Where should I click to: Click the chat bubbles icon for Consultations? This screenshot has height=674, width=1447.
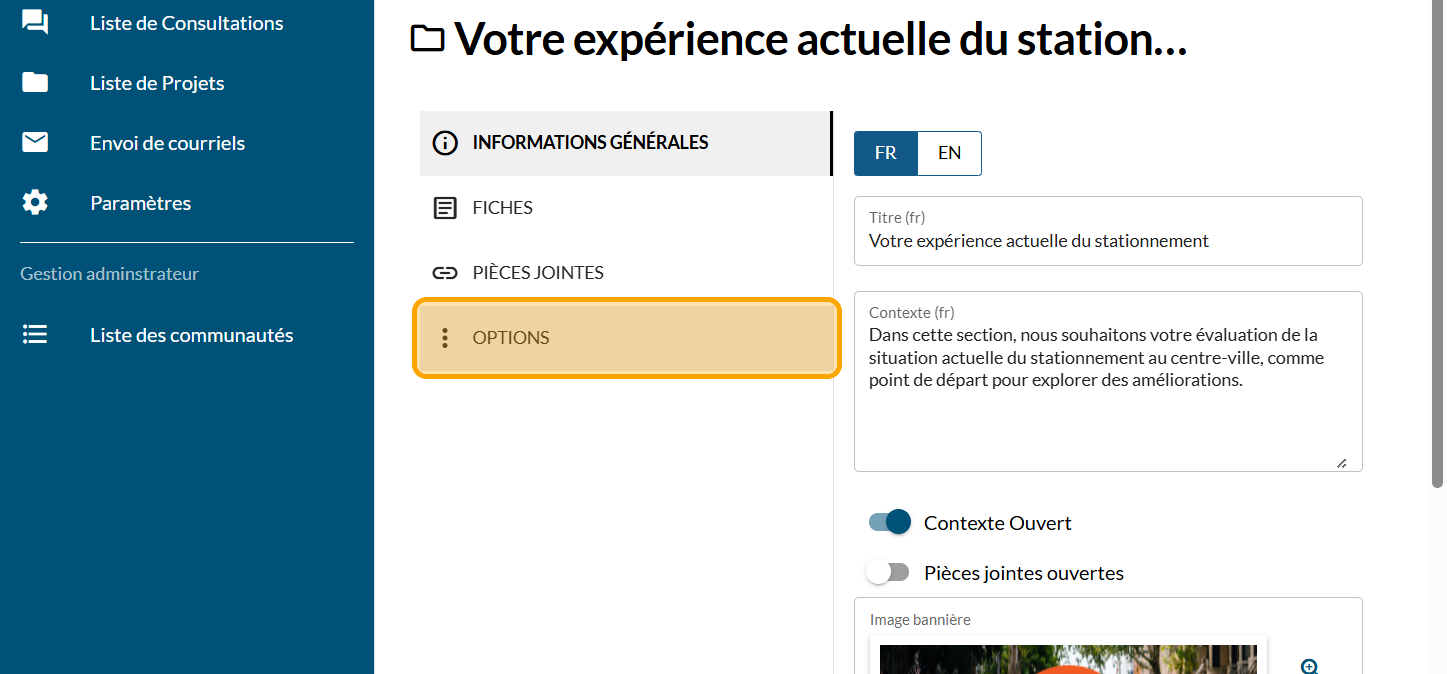coord(35,22)
